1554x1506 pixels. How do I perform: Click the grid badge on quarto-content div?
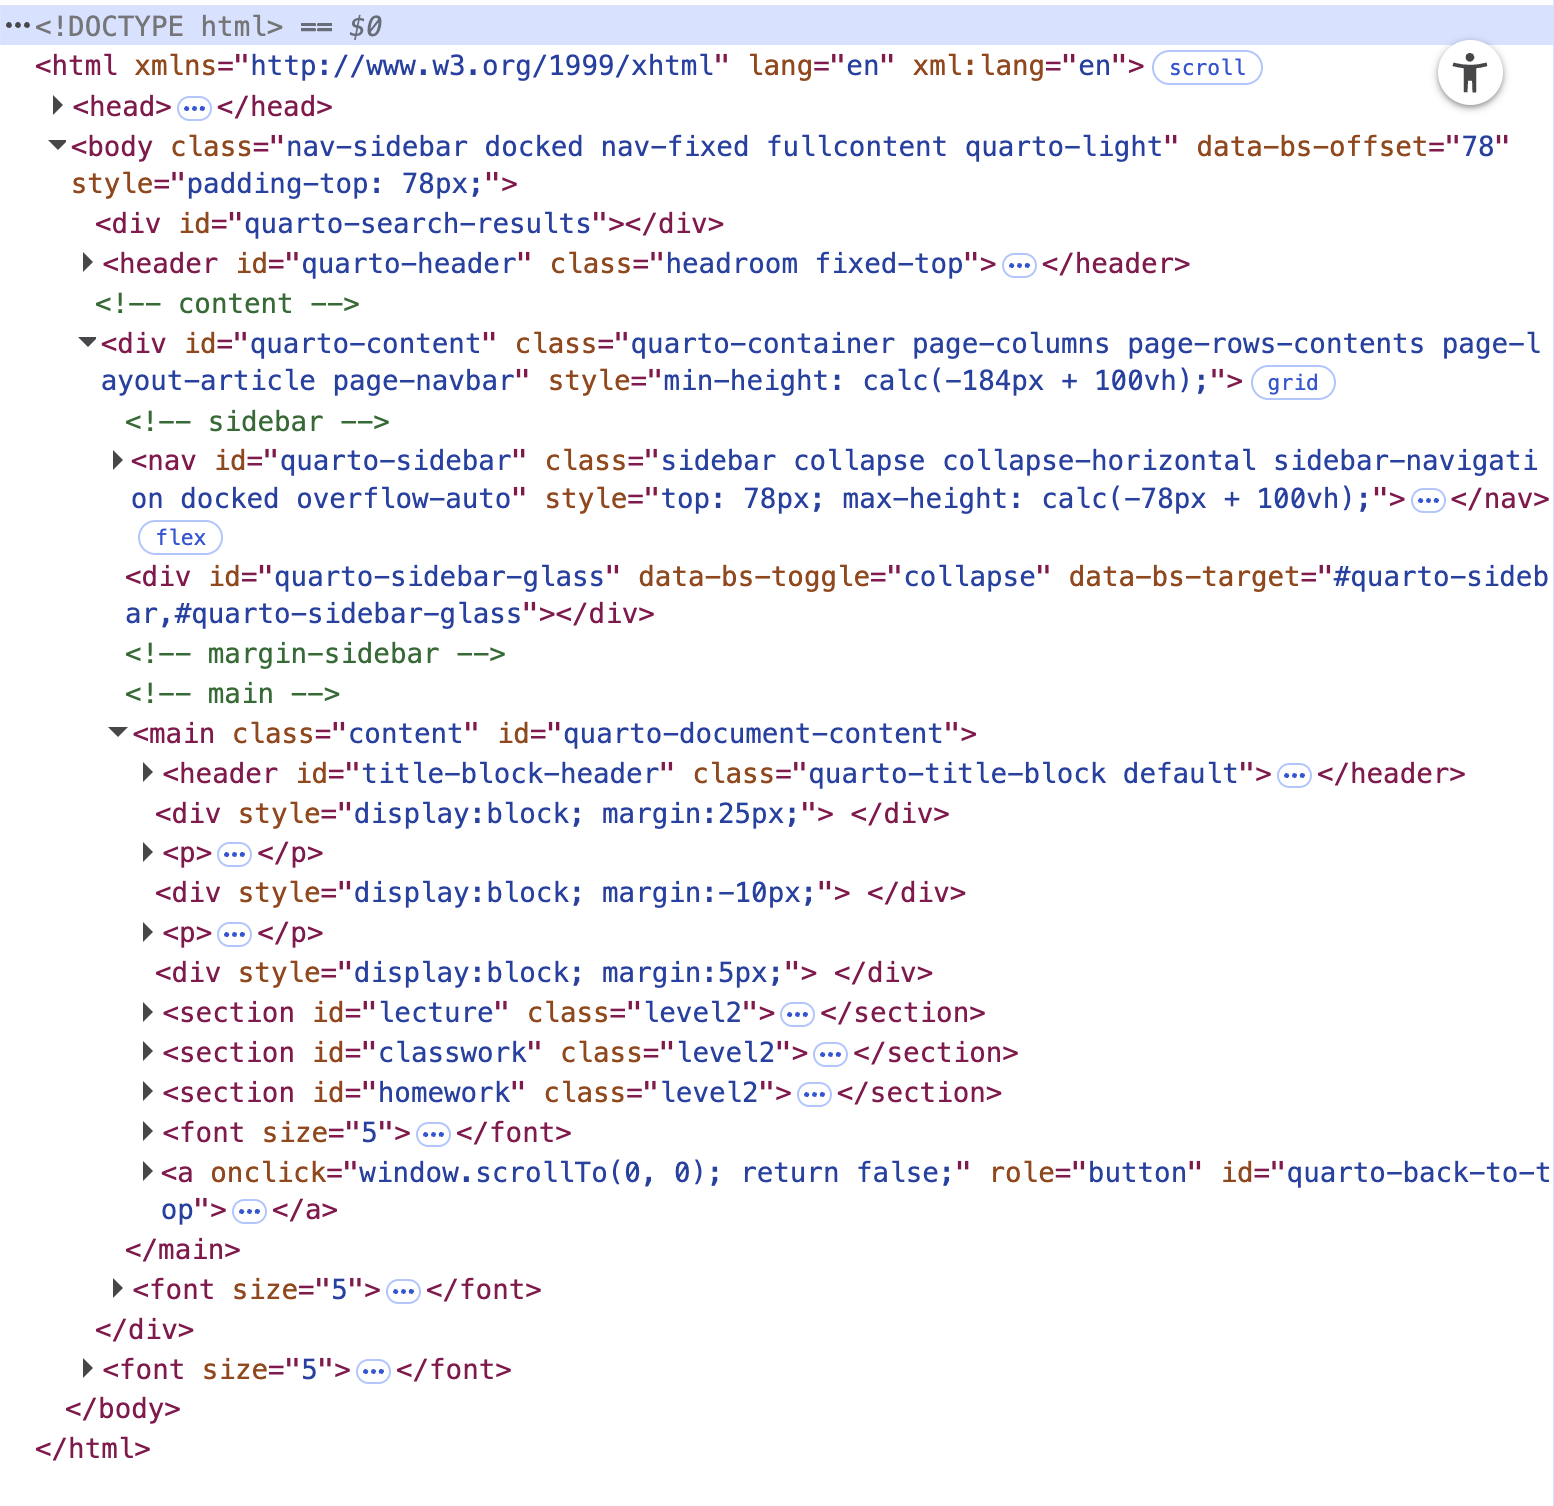[x=1292, y=383]
